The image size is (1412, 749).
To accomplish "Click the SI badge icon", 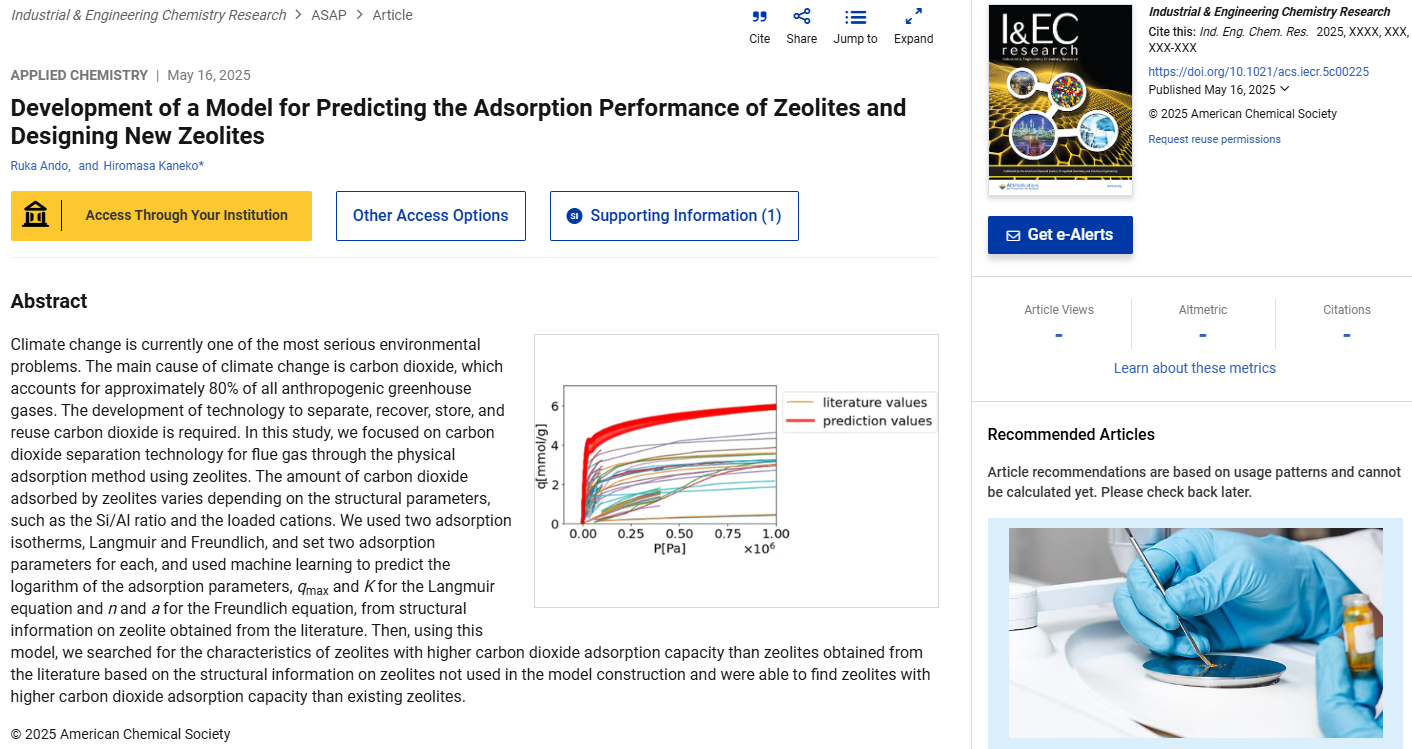I will (x=574, y=216).
